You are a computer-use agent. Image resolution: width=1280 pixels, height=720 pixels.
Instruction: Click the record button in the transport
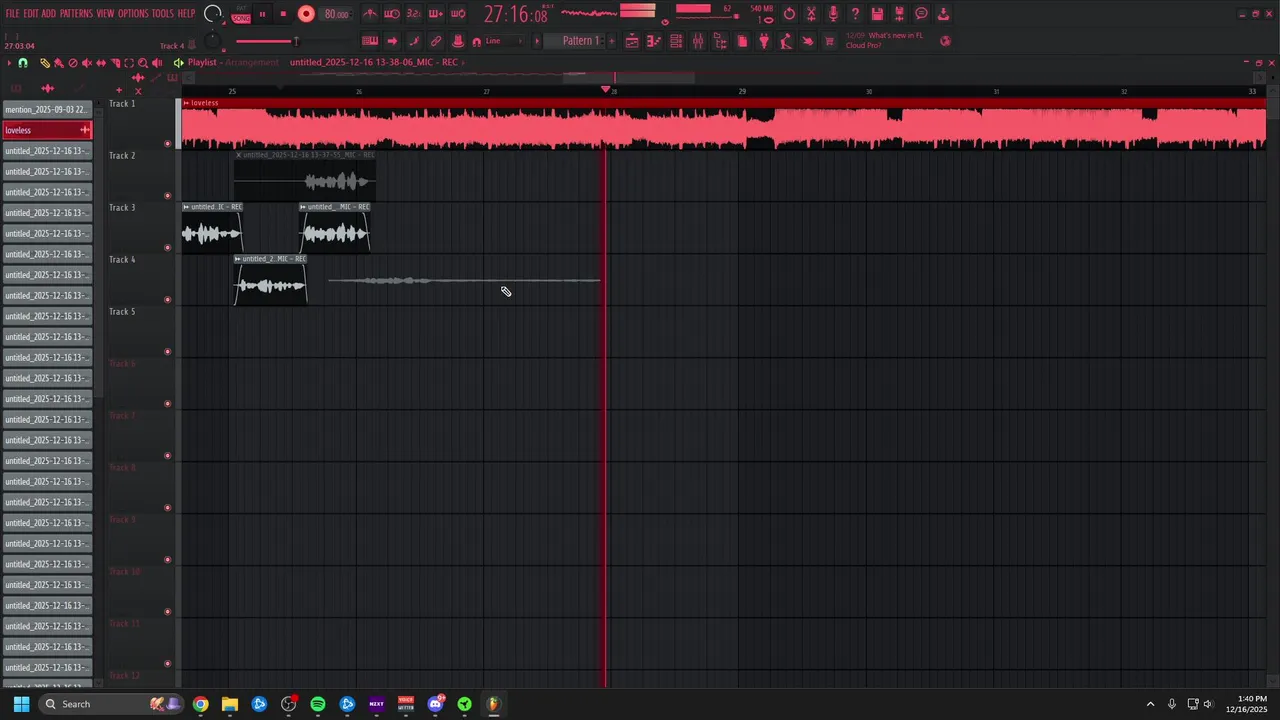tap(306, 14)
